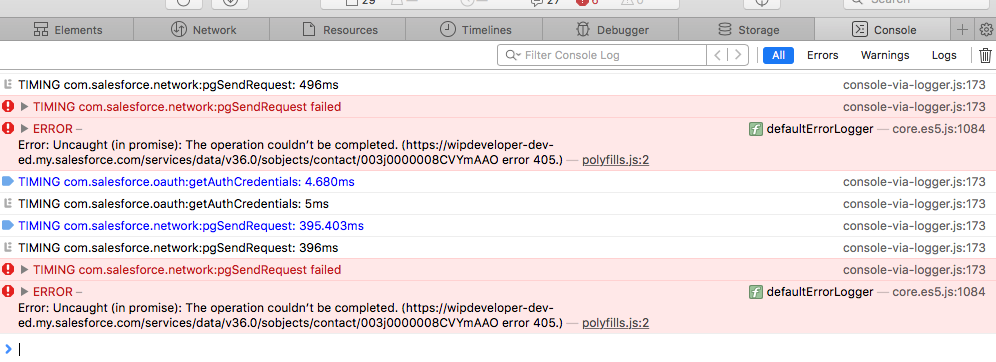Jump to previous filter match arrow
Image resolution: width=996 pixels, height=362 pixels.
717,55
